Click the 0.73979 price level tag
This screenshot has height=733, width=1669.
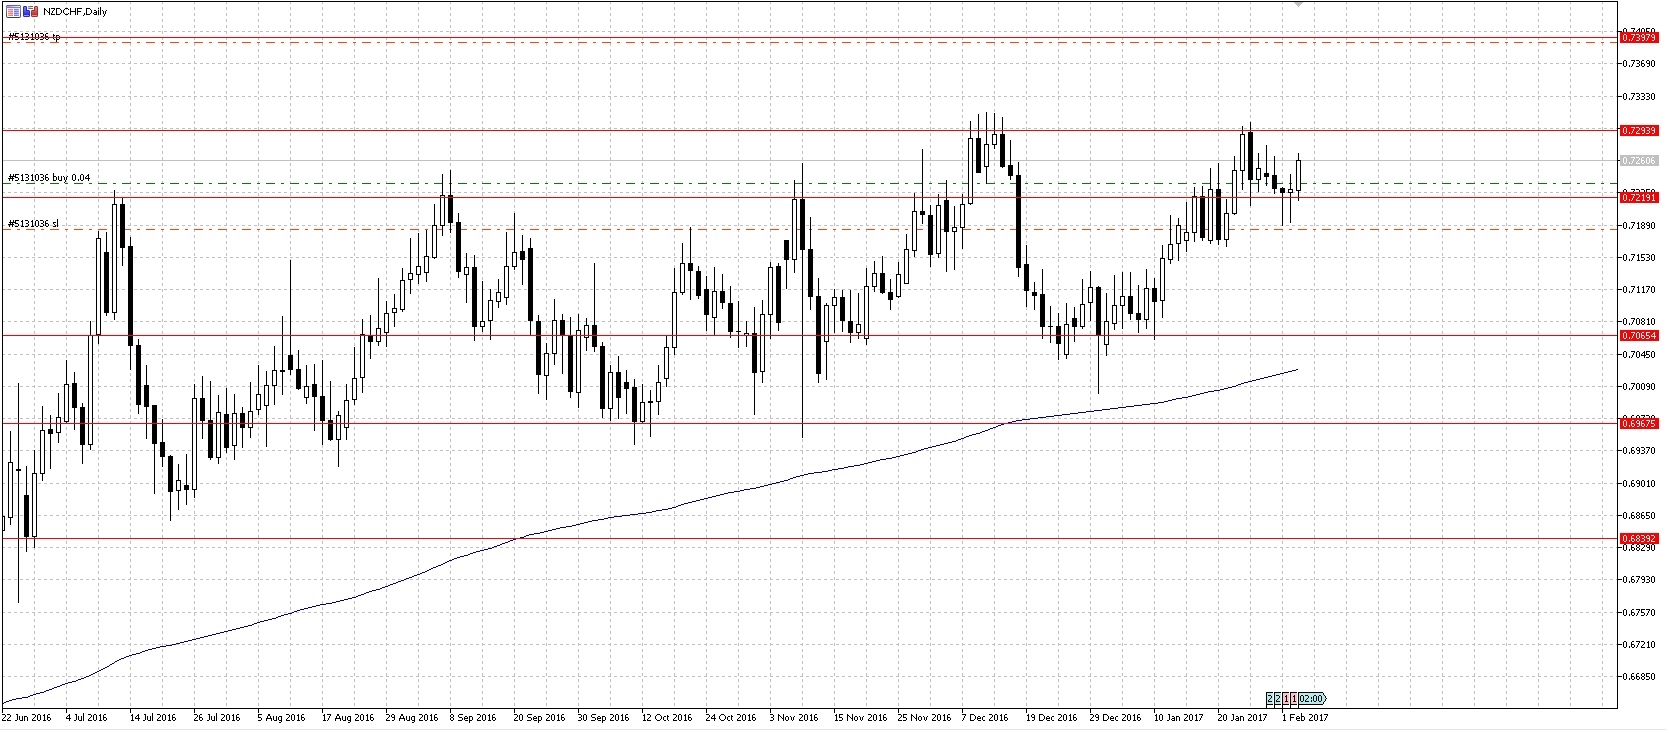tap(1639, 38)
